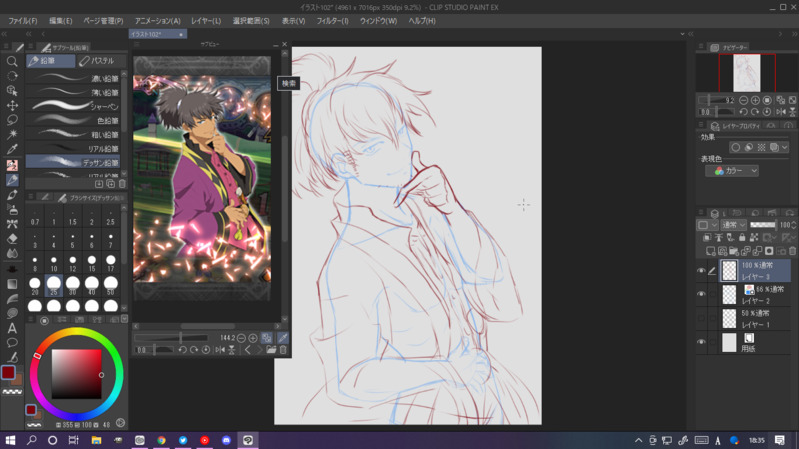
Task: Expand document tabs overflow chevron
Action: (x=682, y=34)
